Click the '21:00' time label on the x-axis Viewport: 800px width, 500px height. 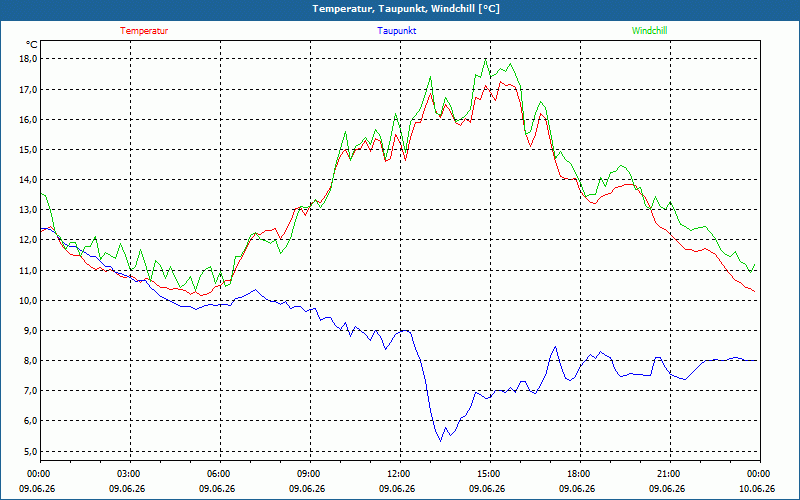(667, 474)
